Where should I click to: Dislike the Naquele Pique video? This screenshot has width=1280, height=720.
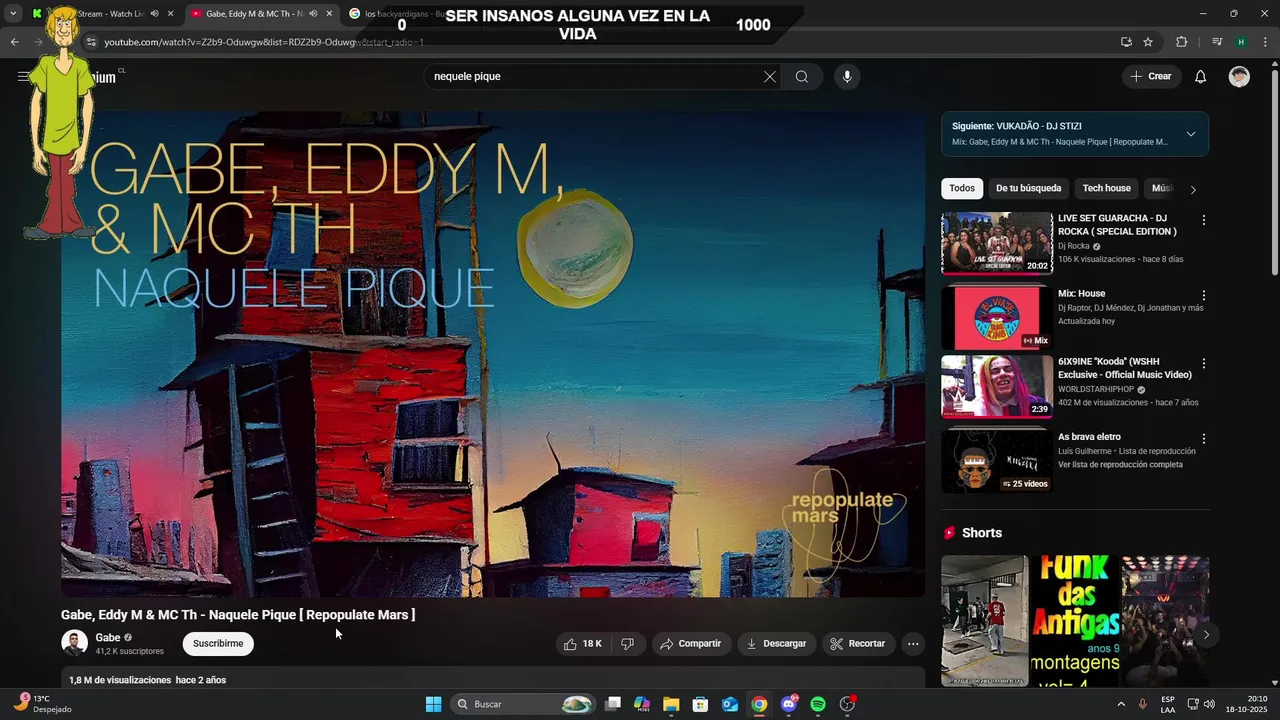[x=627, y=644]
